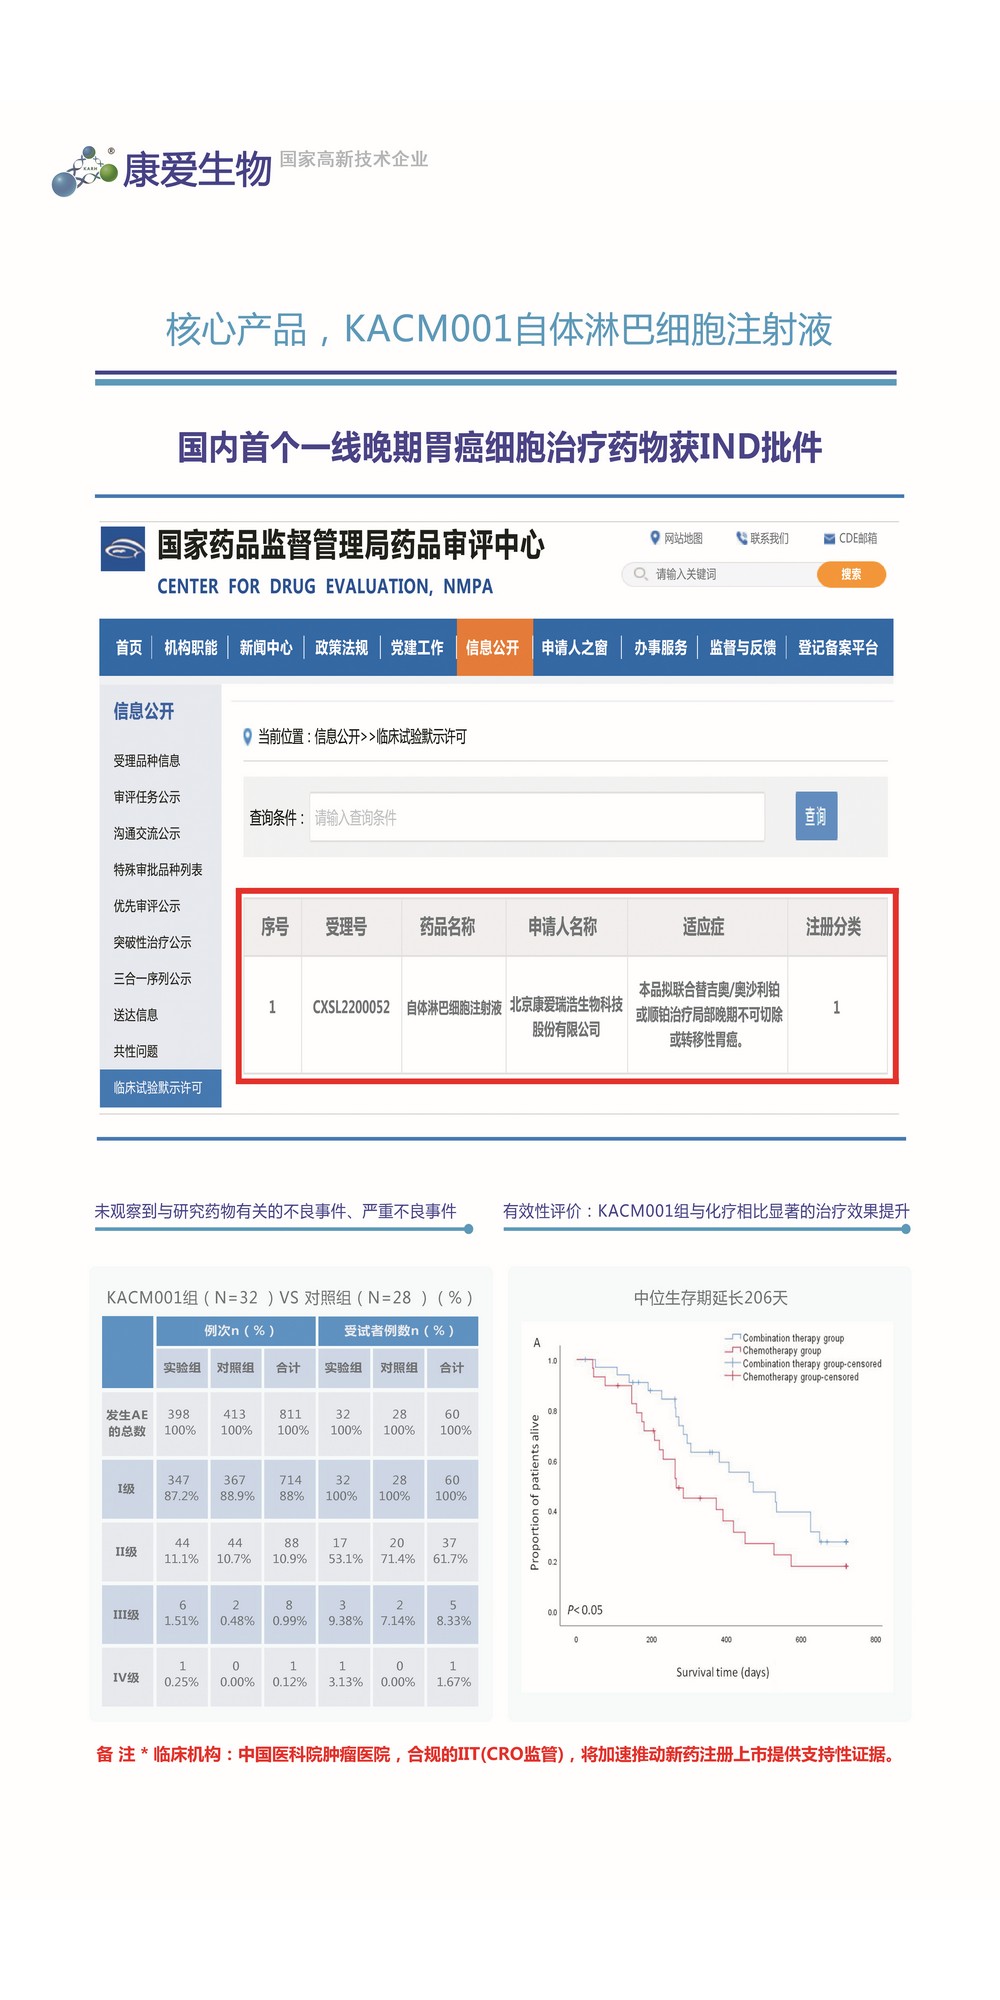Open the 监督与反馈 nav tab
This screenshot has height=2000, width=1000.
pos(742,647)
